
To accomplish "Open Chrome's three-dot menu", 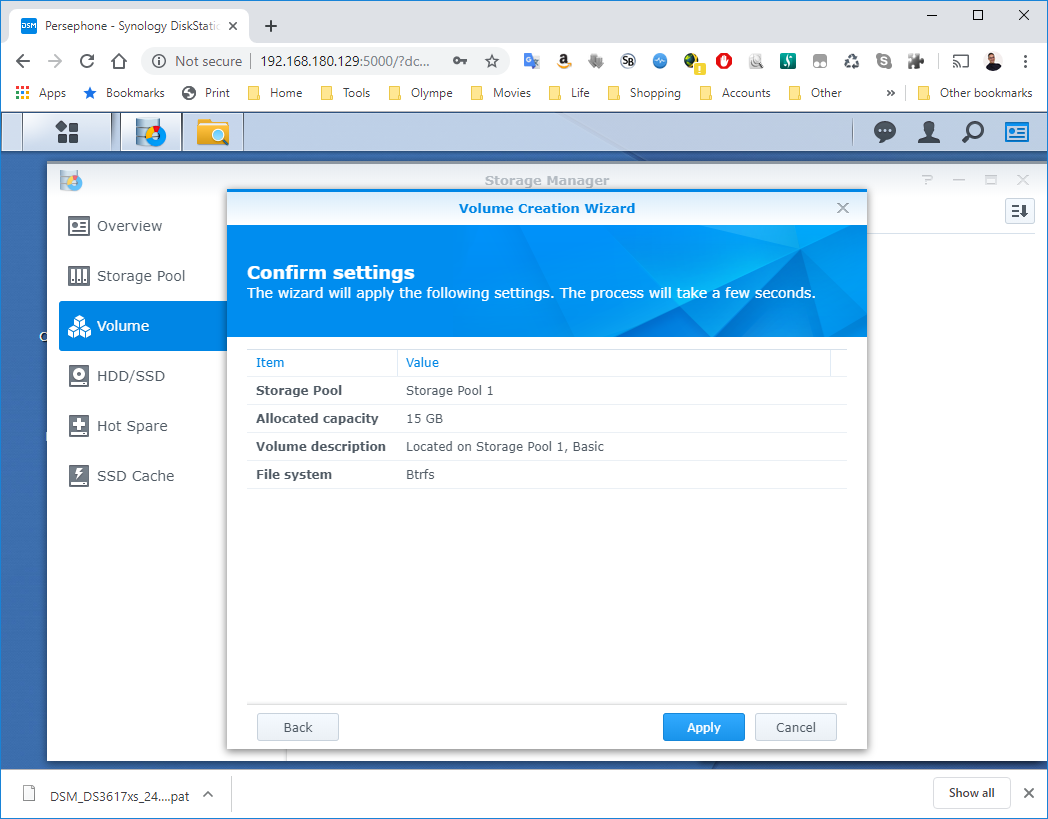I will tap(1026, 61).
